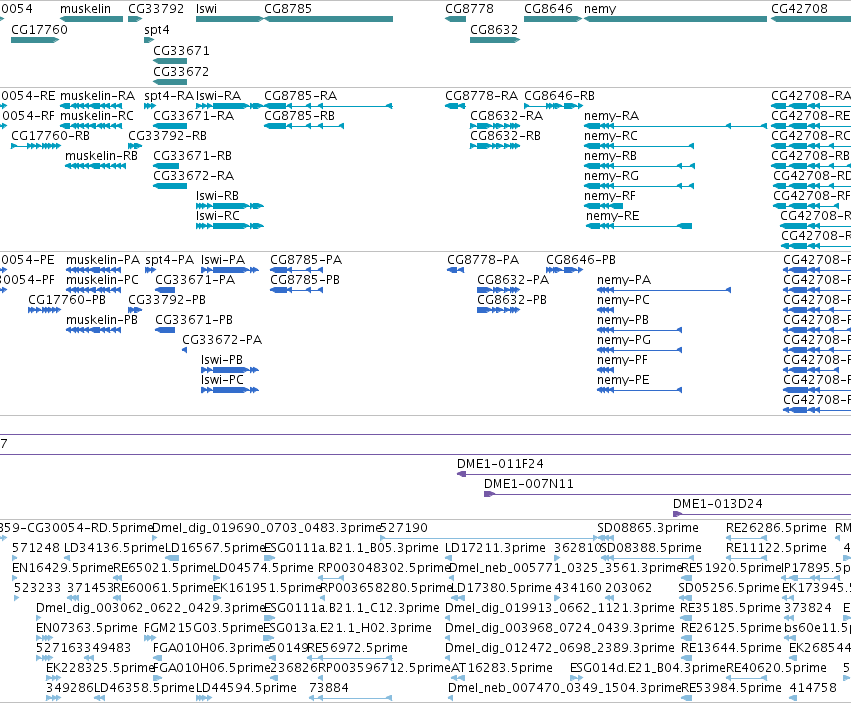Screen dimensions: 851x703
Task: Select transcript nemy-RA
Action: point(675,126)
